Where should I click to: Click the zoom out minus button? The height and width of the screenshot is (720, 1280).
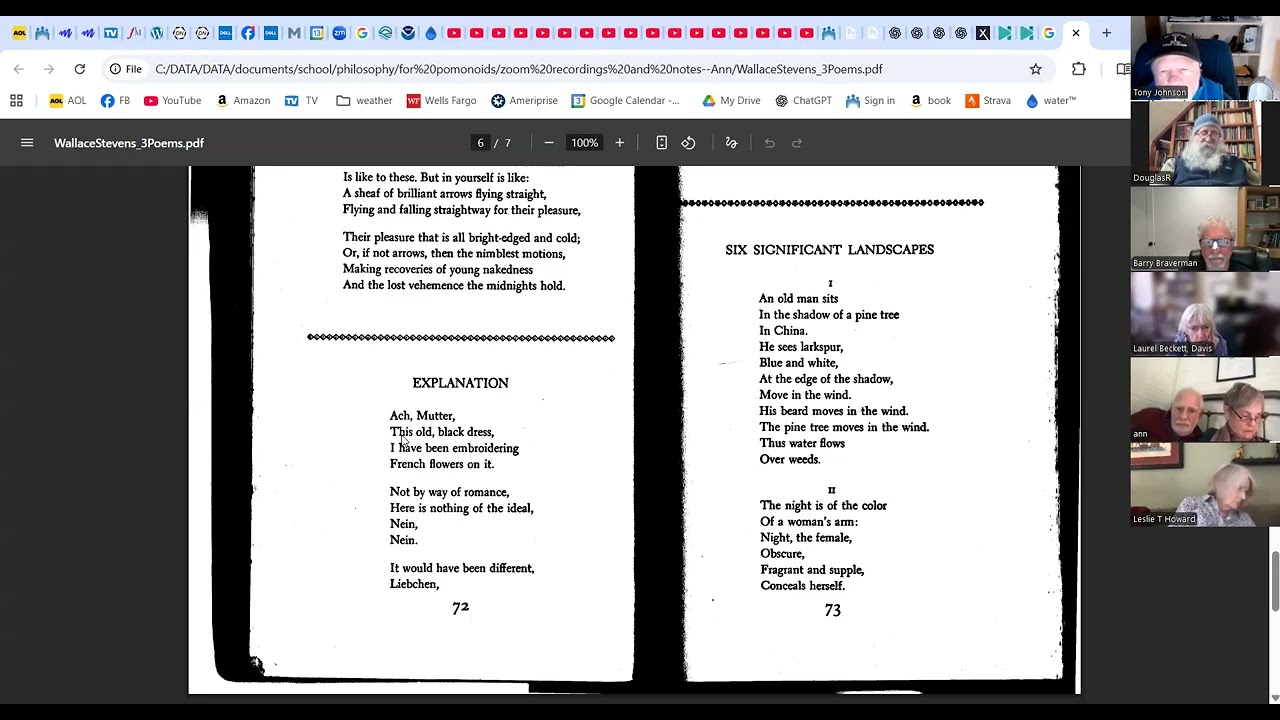[549, 143]
